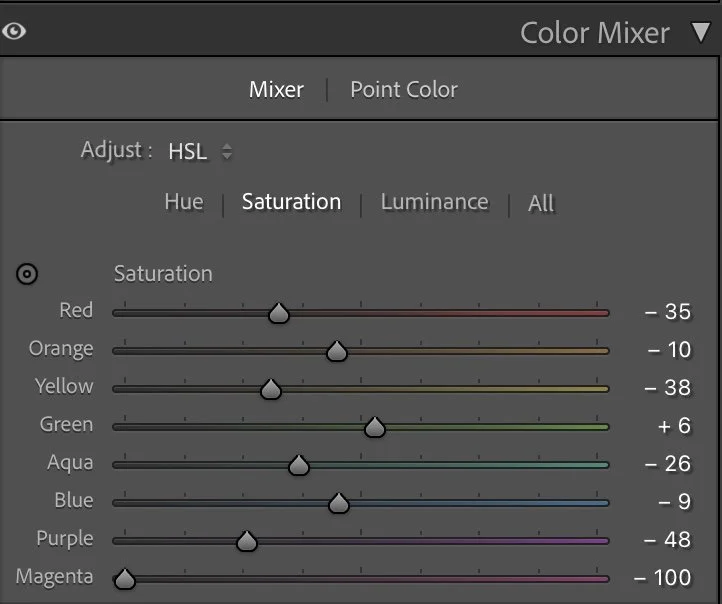This screenshot has height=604, width=722.
Task: Click the Color Mixer panel title
Action: point(594,33)
